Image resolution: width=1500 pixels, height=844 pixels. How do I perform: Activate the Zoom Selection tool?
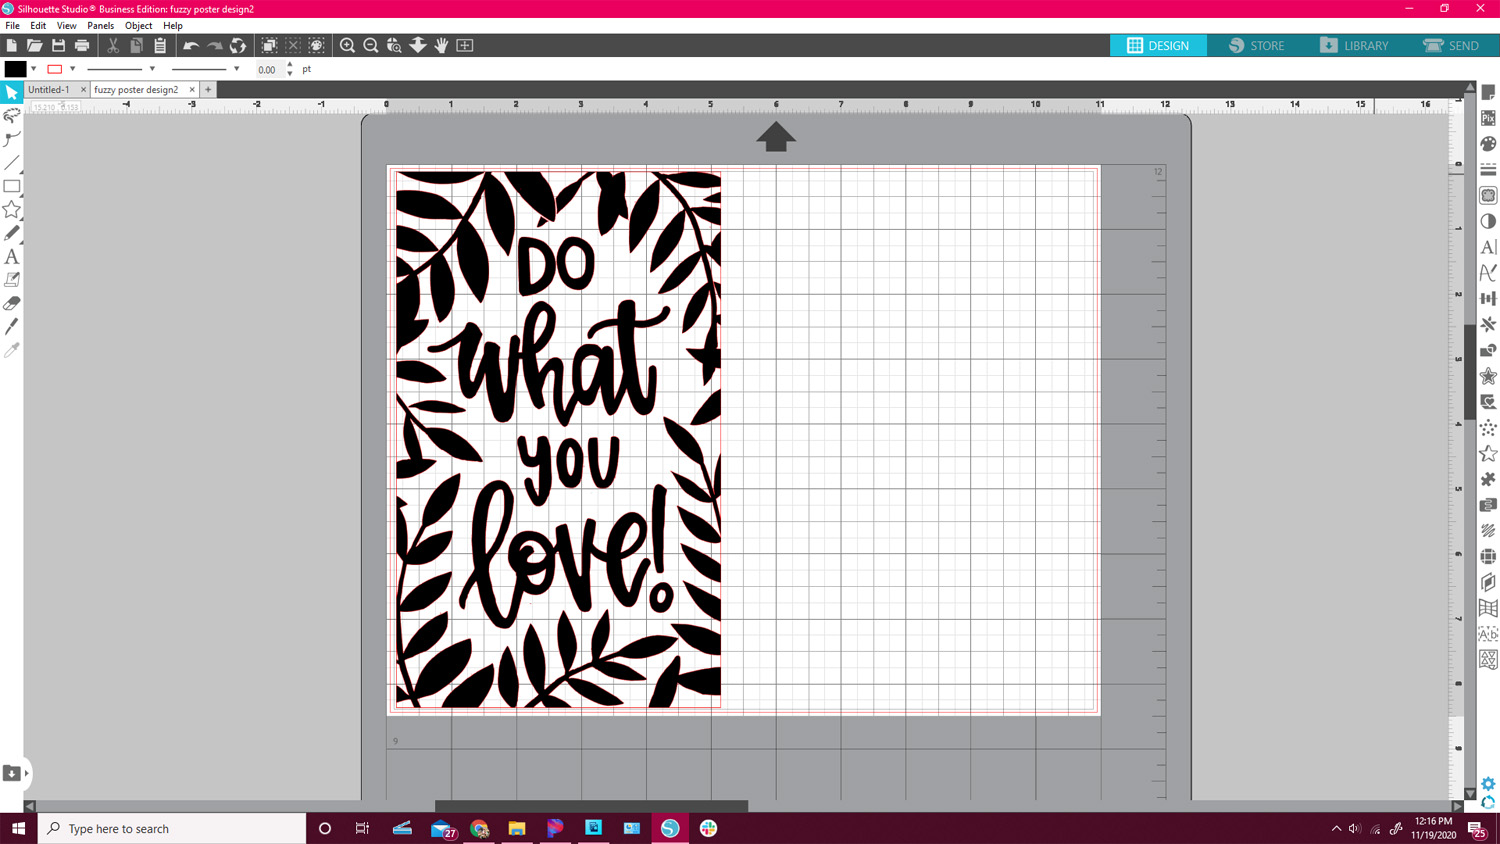pyautogui.click(x=394, y=45)
